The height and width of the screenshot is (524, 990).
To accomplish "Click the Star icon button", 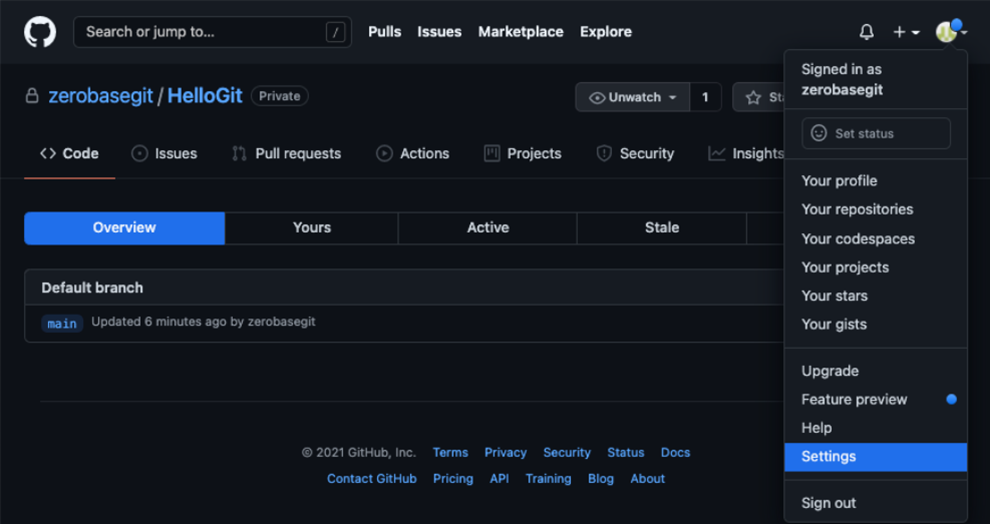I will tap(753, 98).
